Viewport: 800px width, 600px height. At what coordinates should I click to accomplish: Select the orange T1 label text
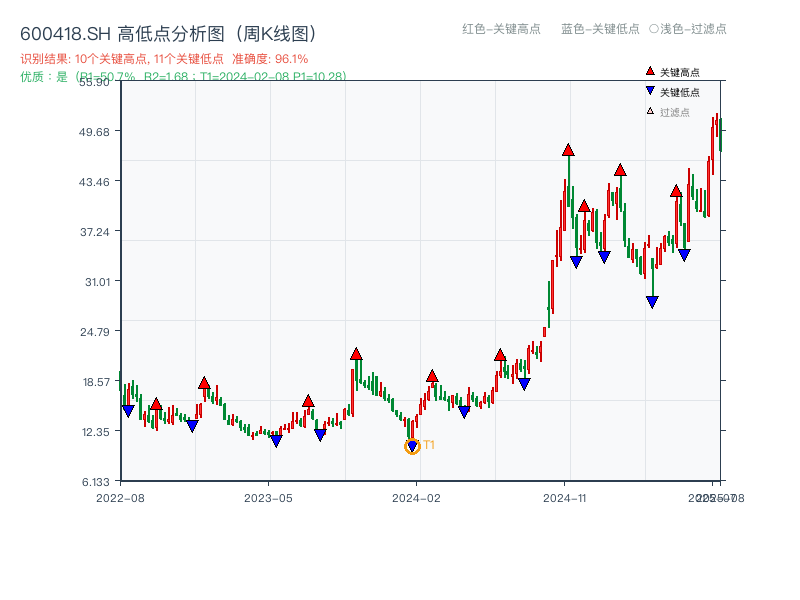click(429, 445)
